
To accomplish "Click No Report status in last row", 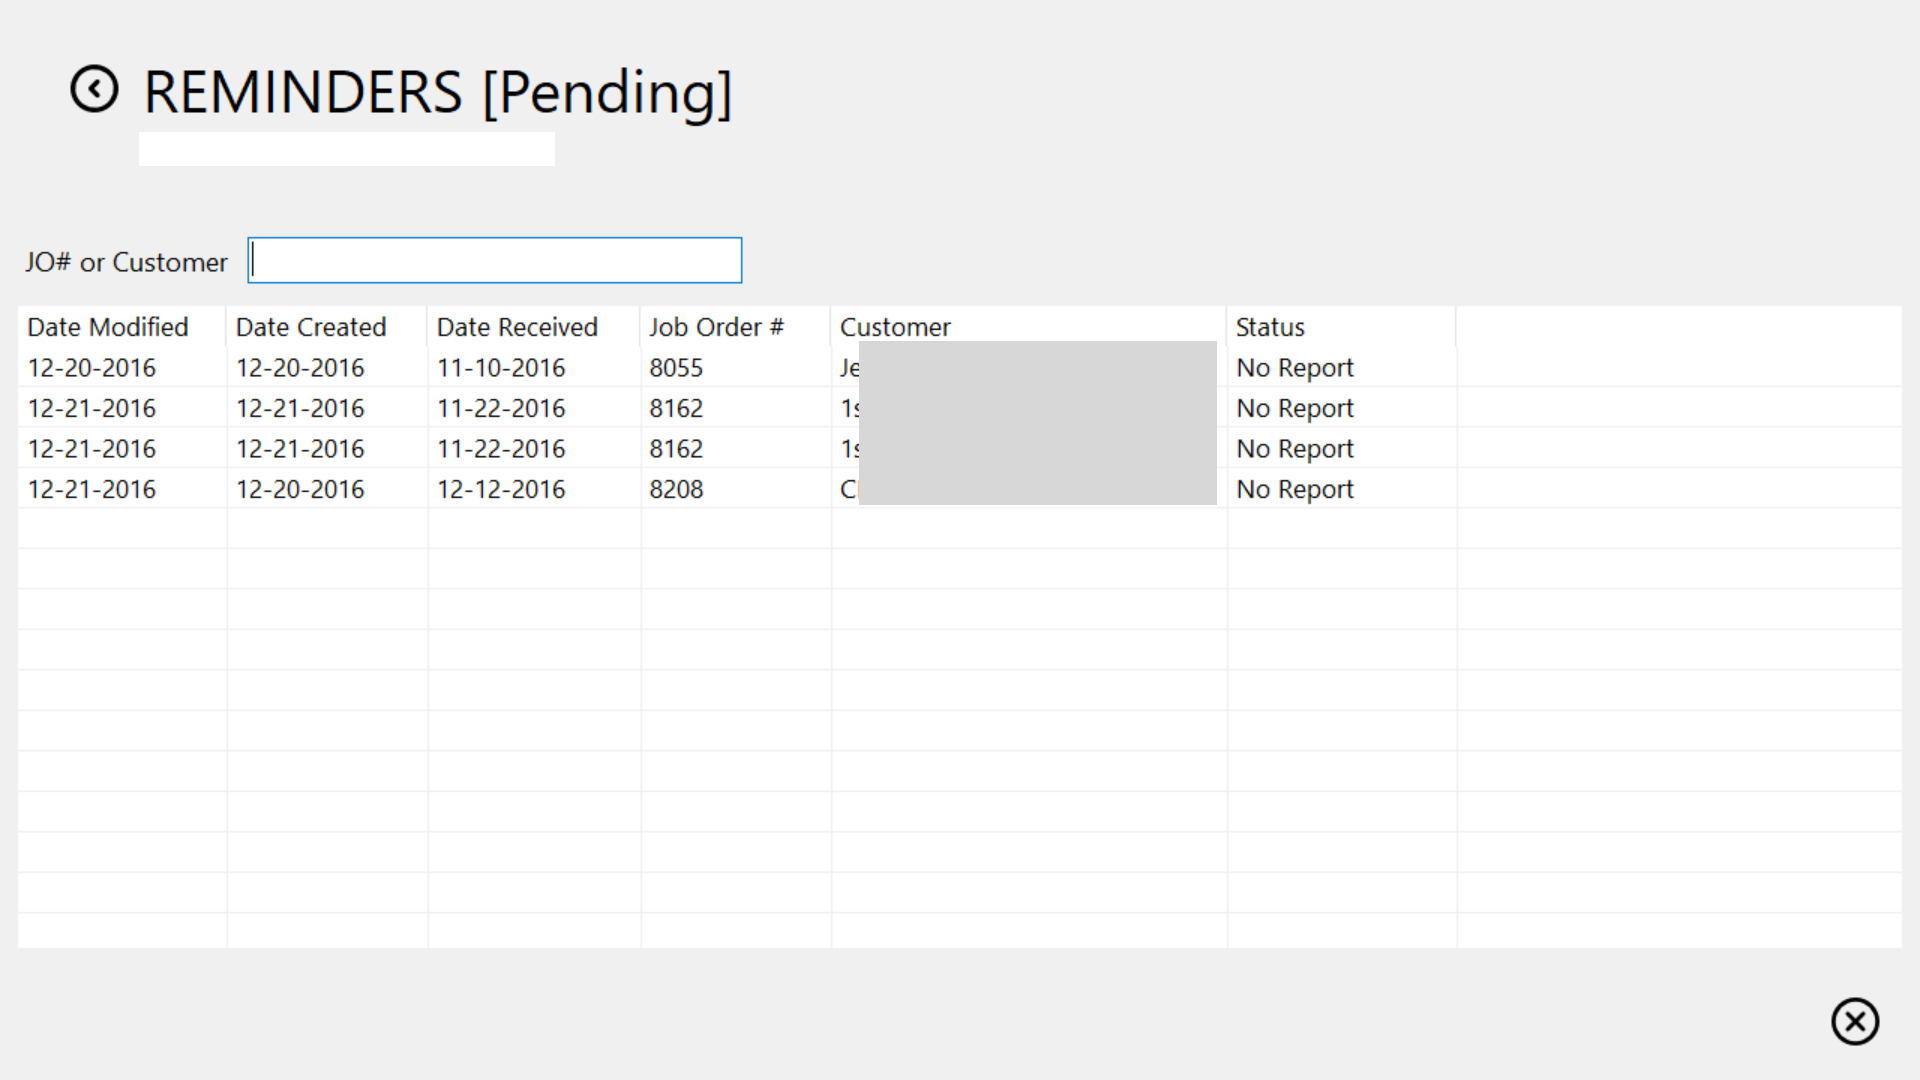I will tap(1294, 489).
